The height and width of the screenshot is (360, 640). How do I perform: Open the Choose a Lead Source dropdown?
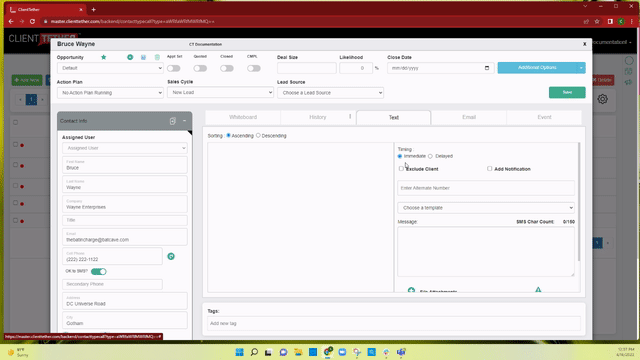[x=331, y=93]
